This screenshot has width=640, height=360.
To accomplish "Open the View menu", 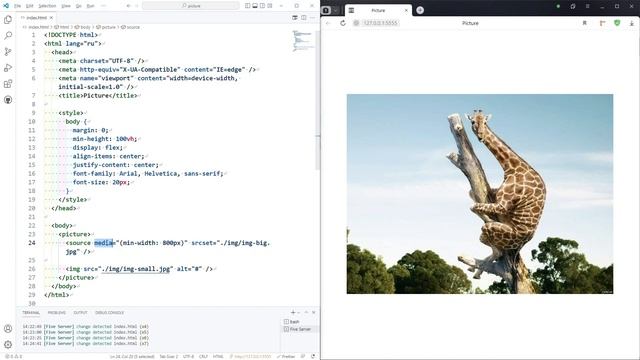I will point(66,6).
